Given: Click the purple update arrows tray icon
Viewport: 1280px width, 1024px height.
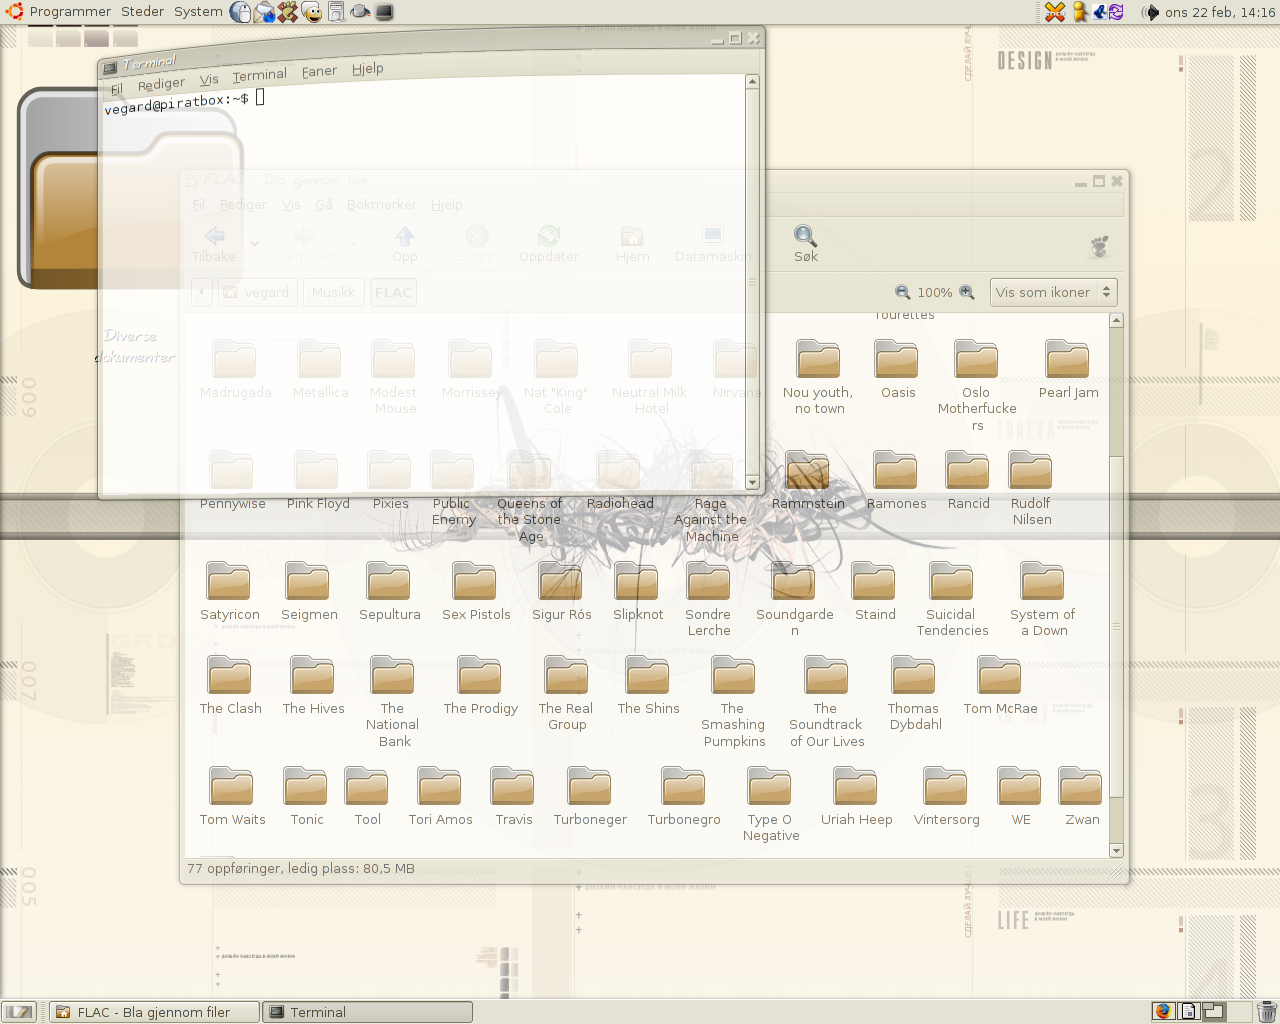Looking at the screenshot, I should click(1116, 12).
